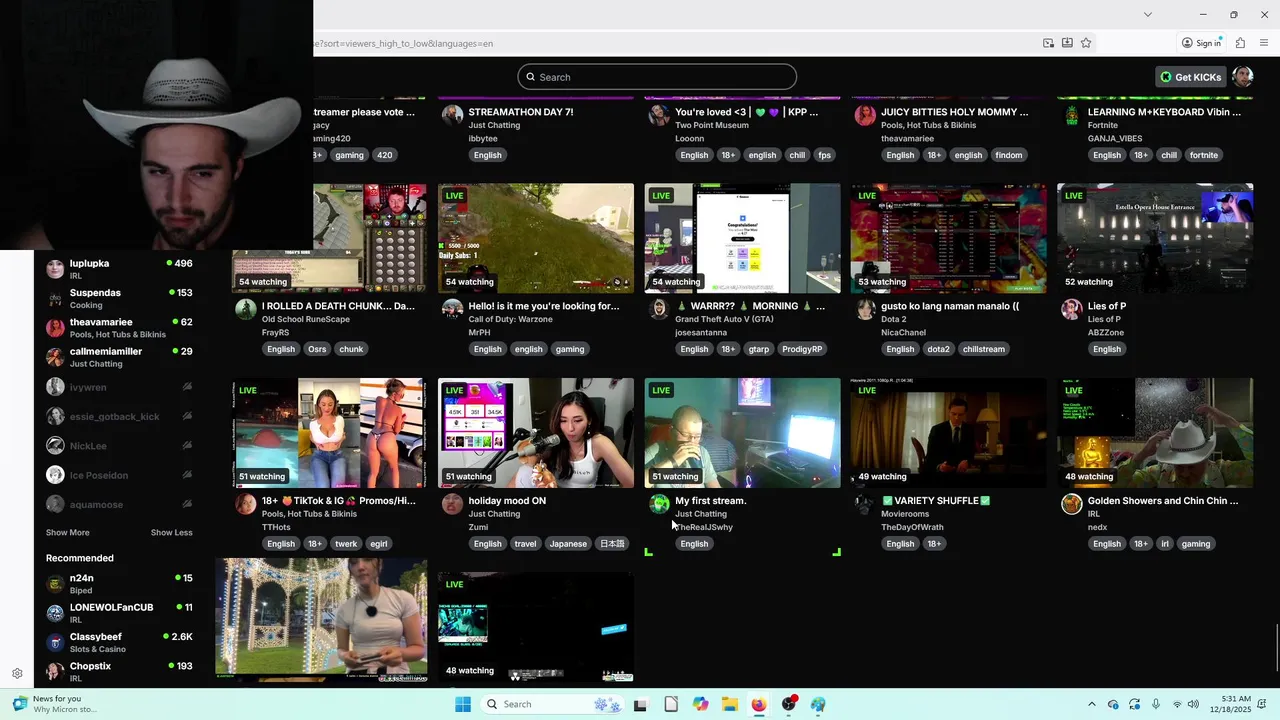Open luplupka channel from sidebar

click(x=119, y=269)
